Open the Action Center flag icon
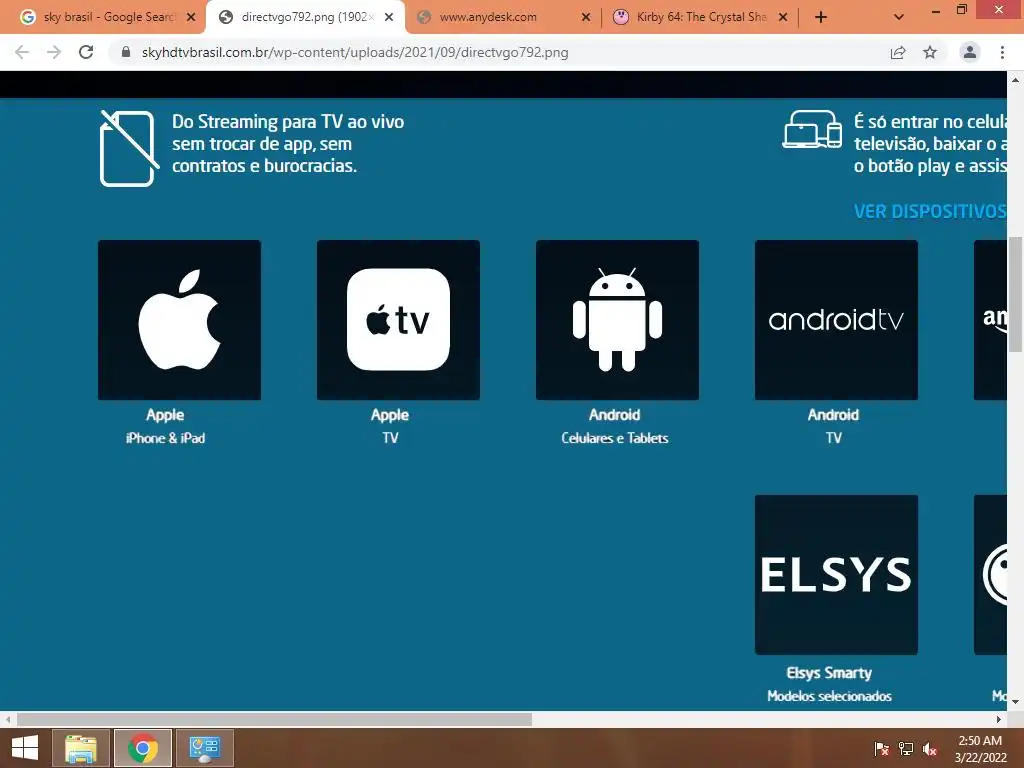Image resolution: width=1024 pixels, height=768 pixels. (x=881, y=749)
